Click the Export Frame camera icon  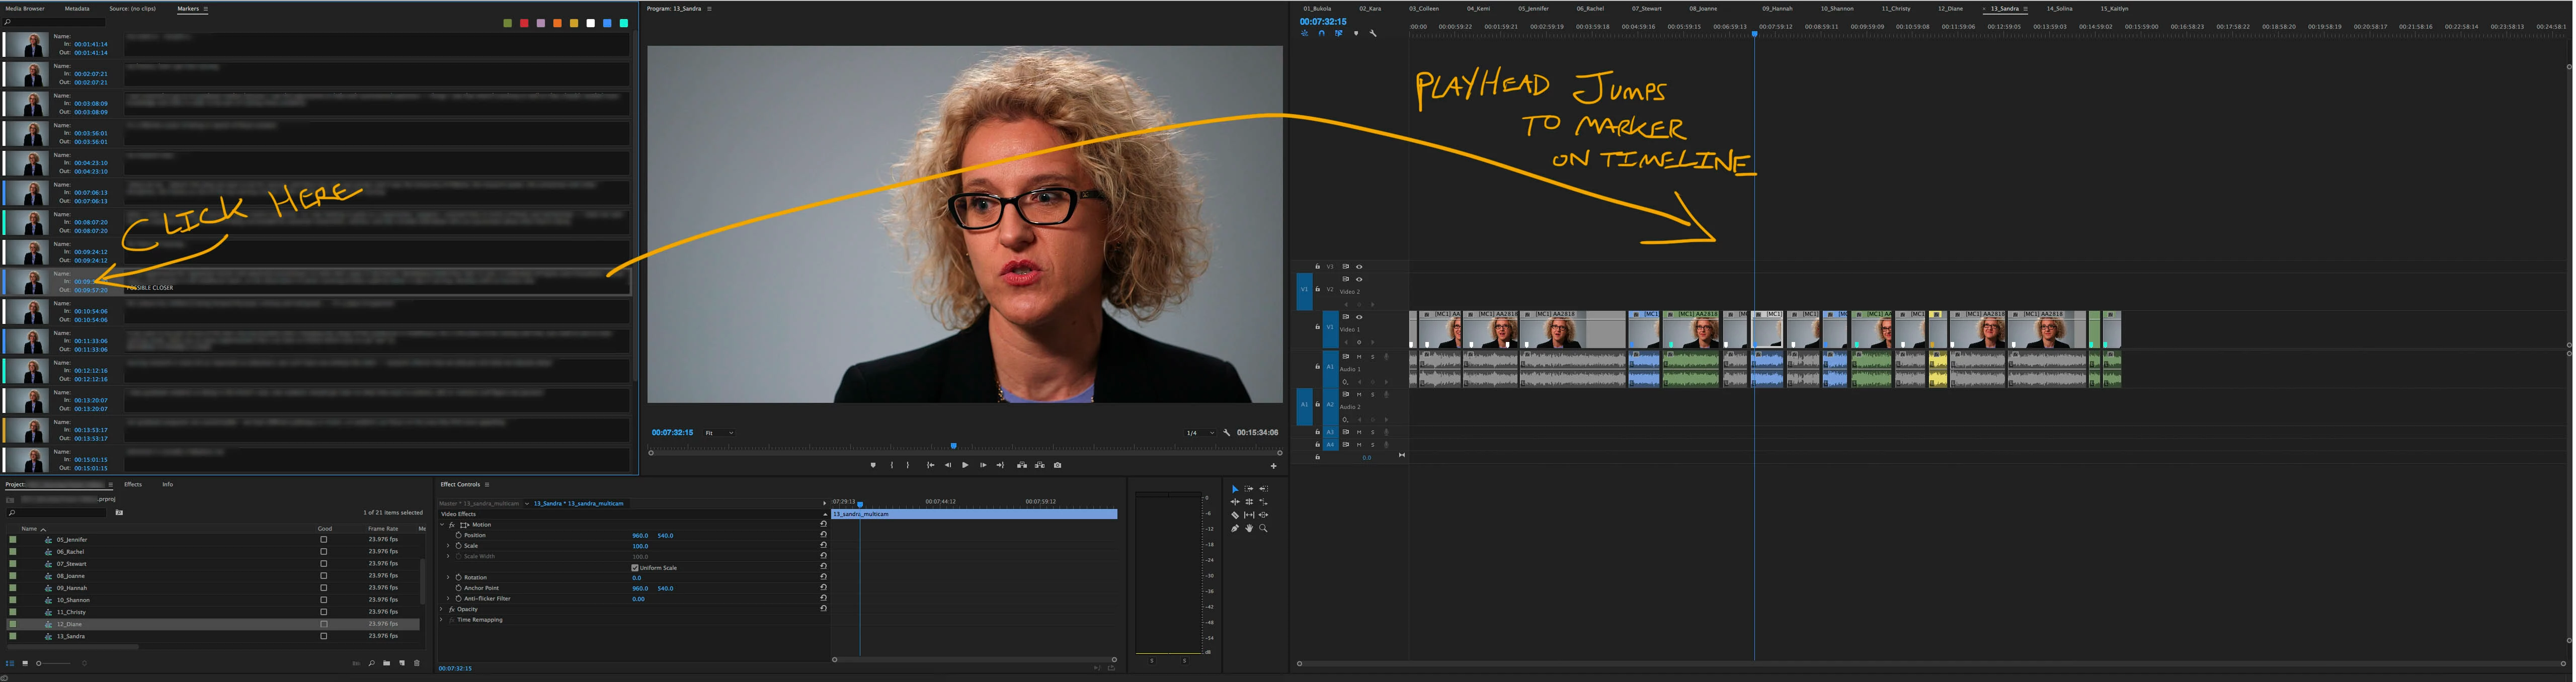click(1058, 465)
